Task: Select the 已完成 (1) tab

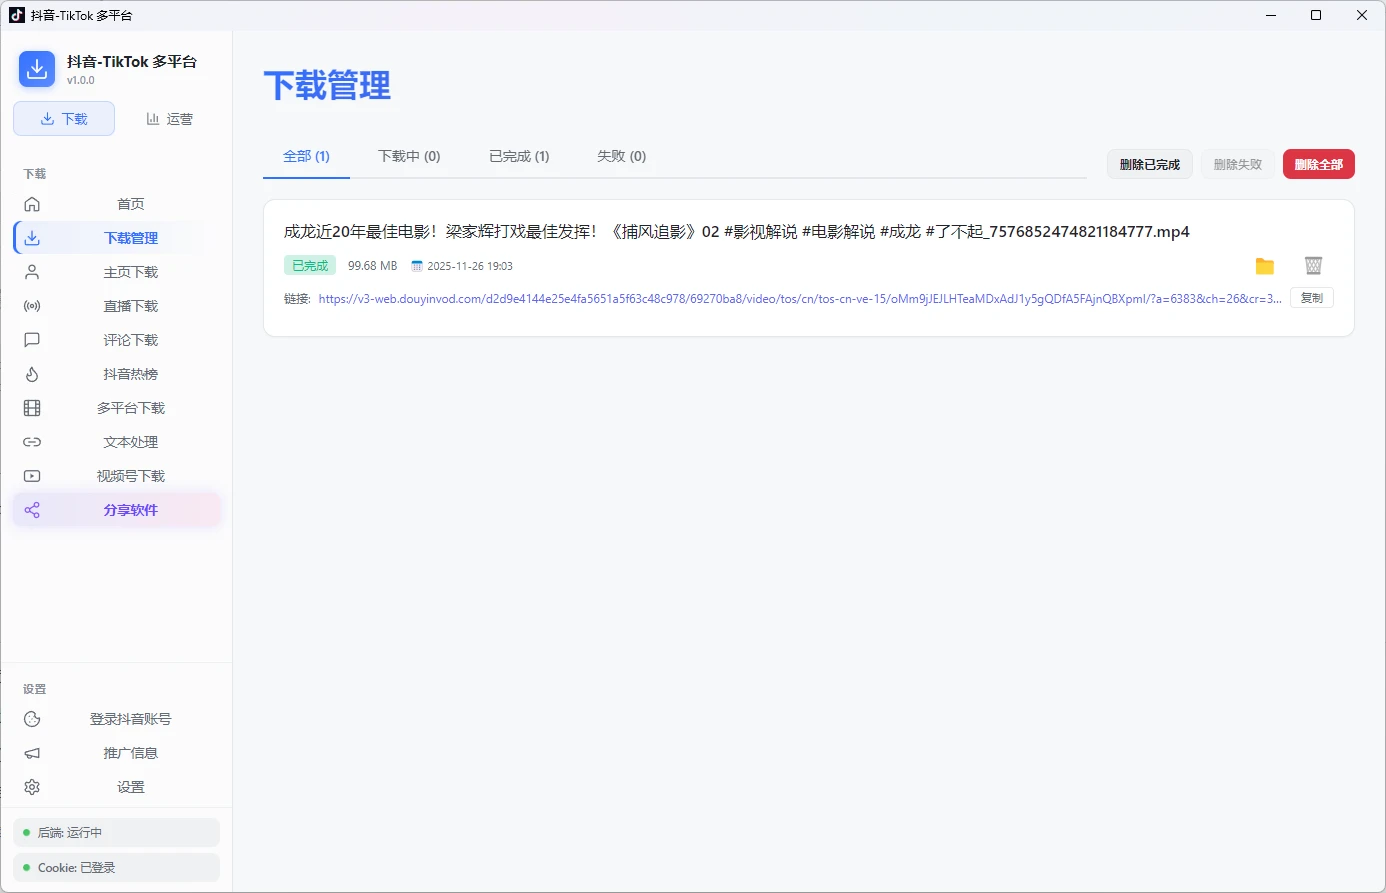Action: coord(519,156)
